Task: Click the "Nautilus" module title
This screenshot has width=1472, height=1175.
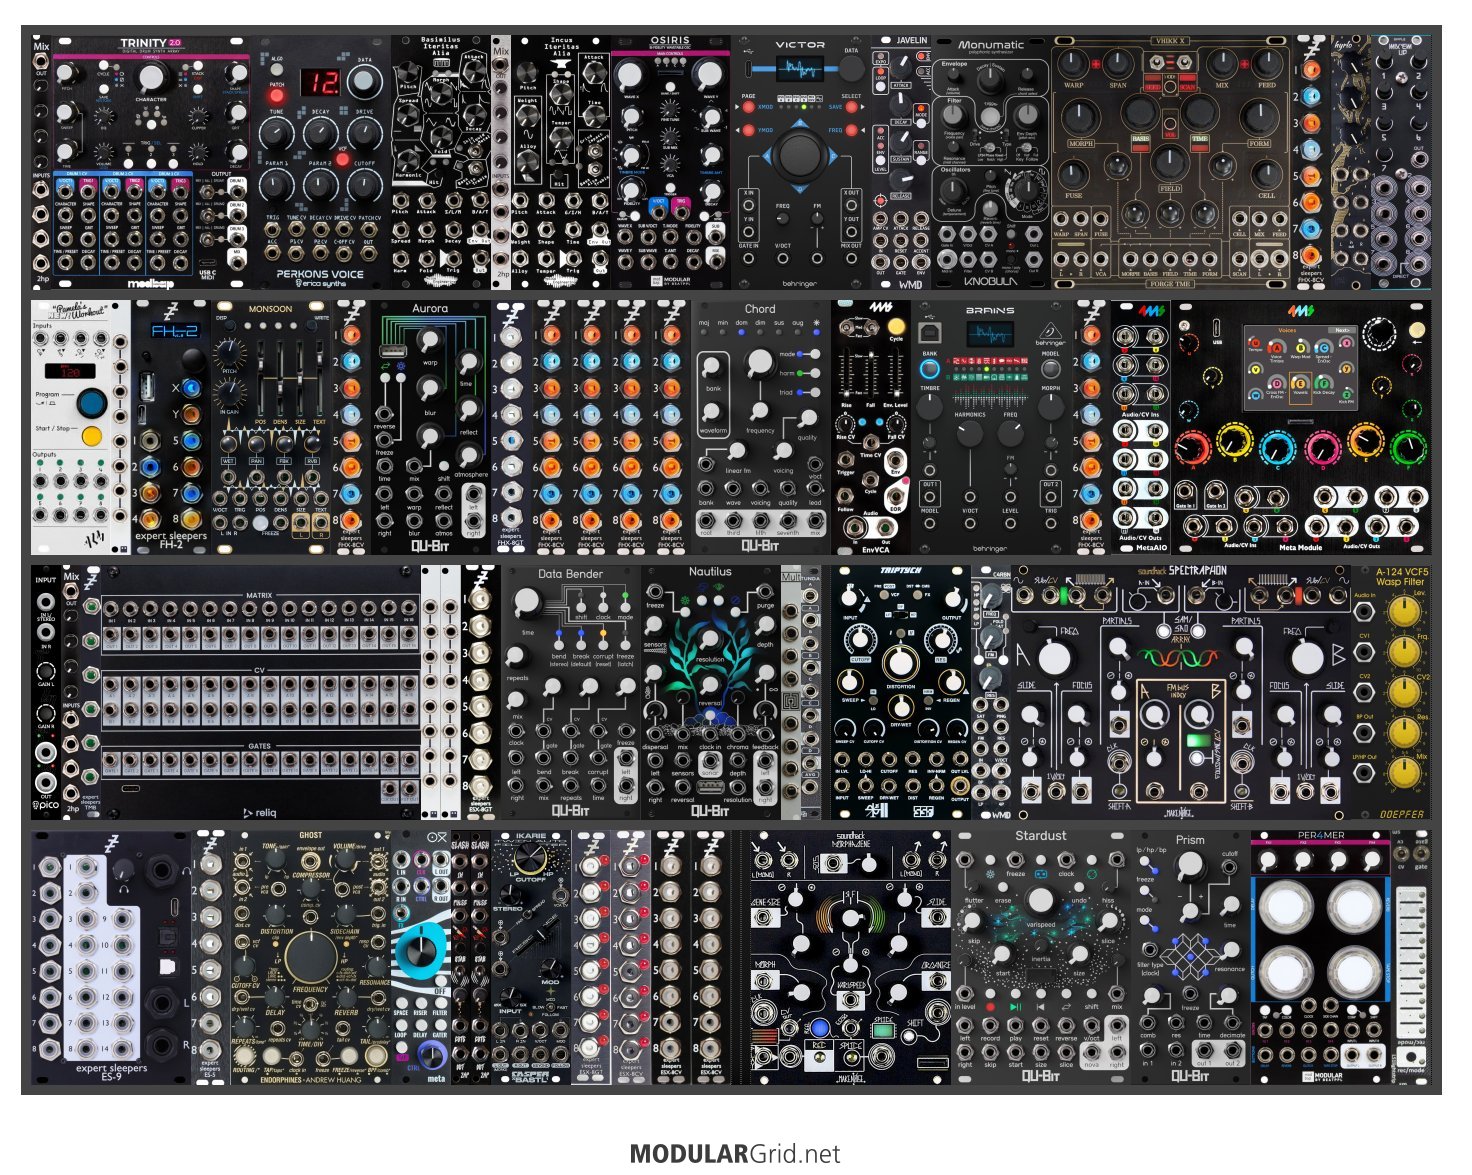Action: 710,572
